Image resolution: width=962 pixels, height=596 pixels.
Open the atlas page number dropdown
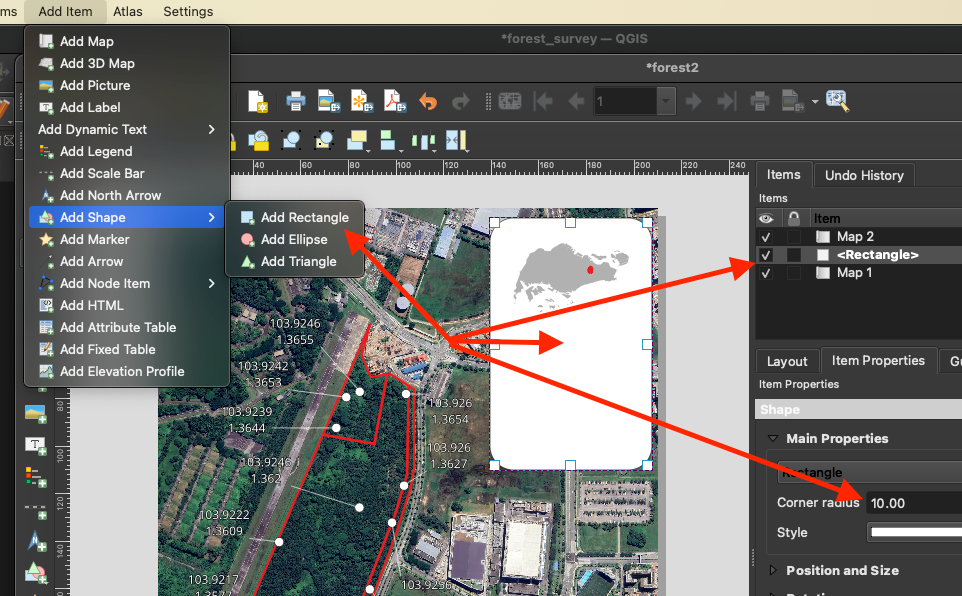pos(666,101)
